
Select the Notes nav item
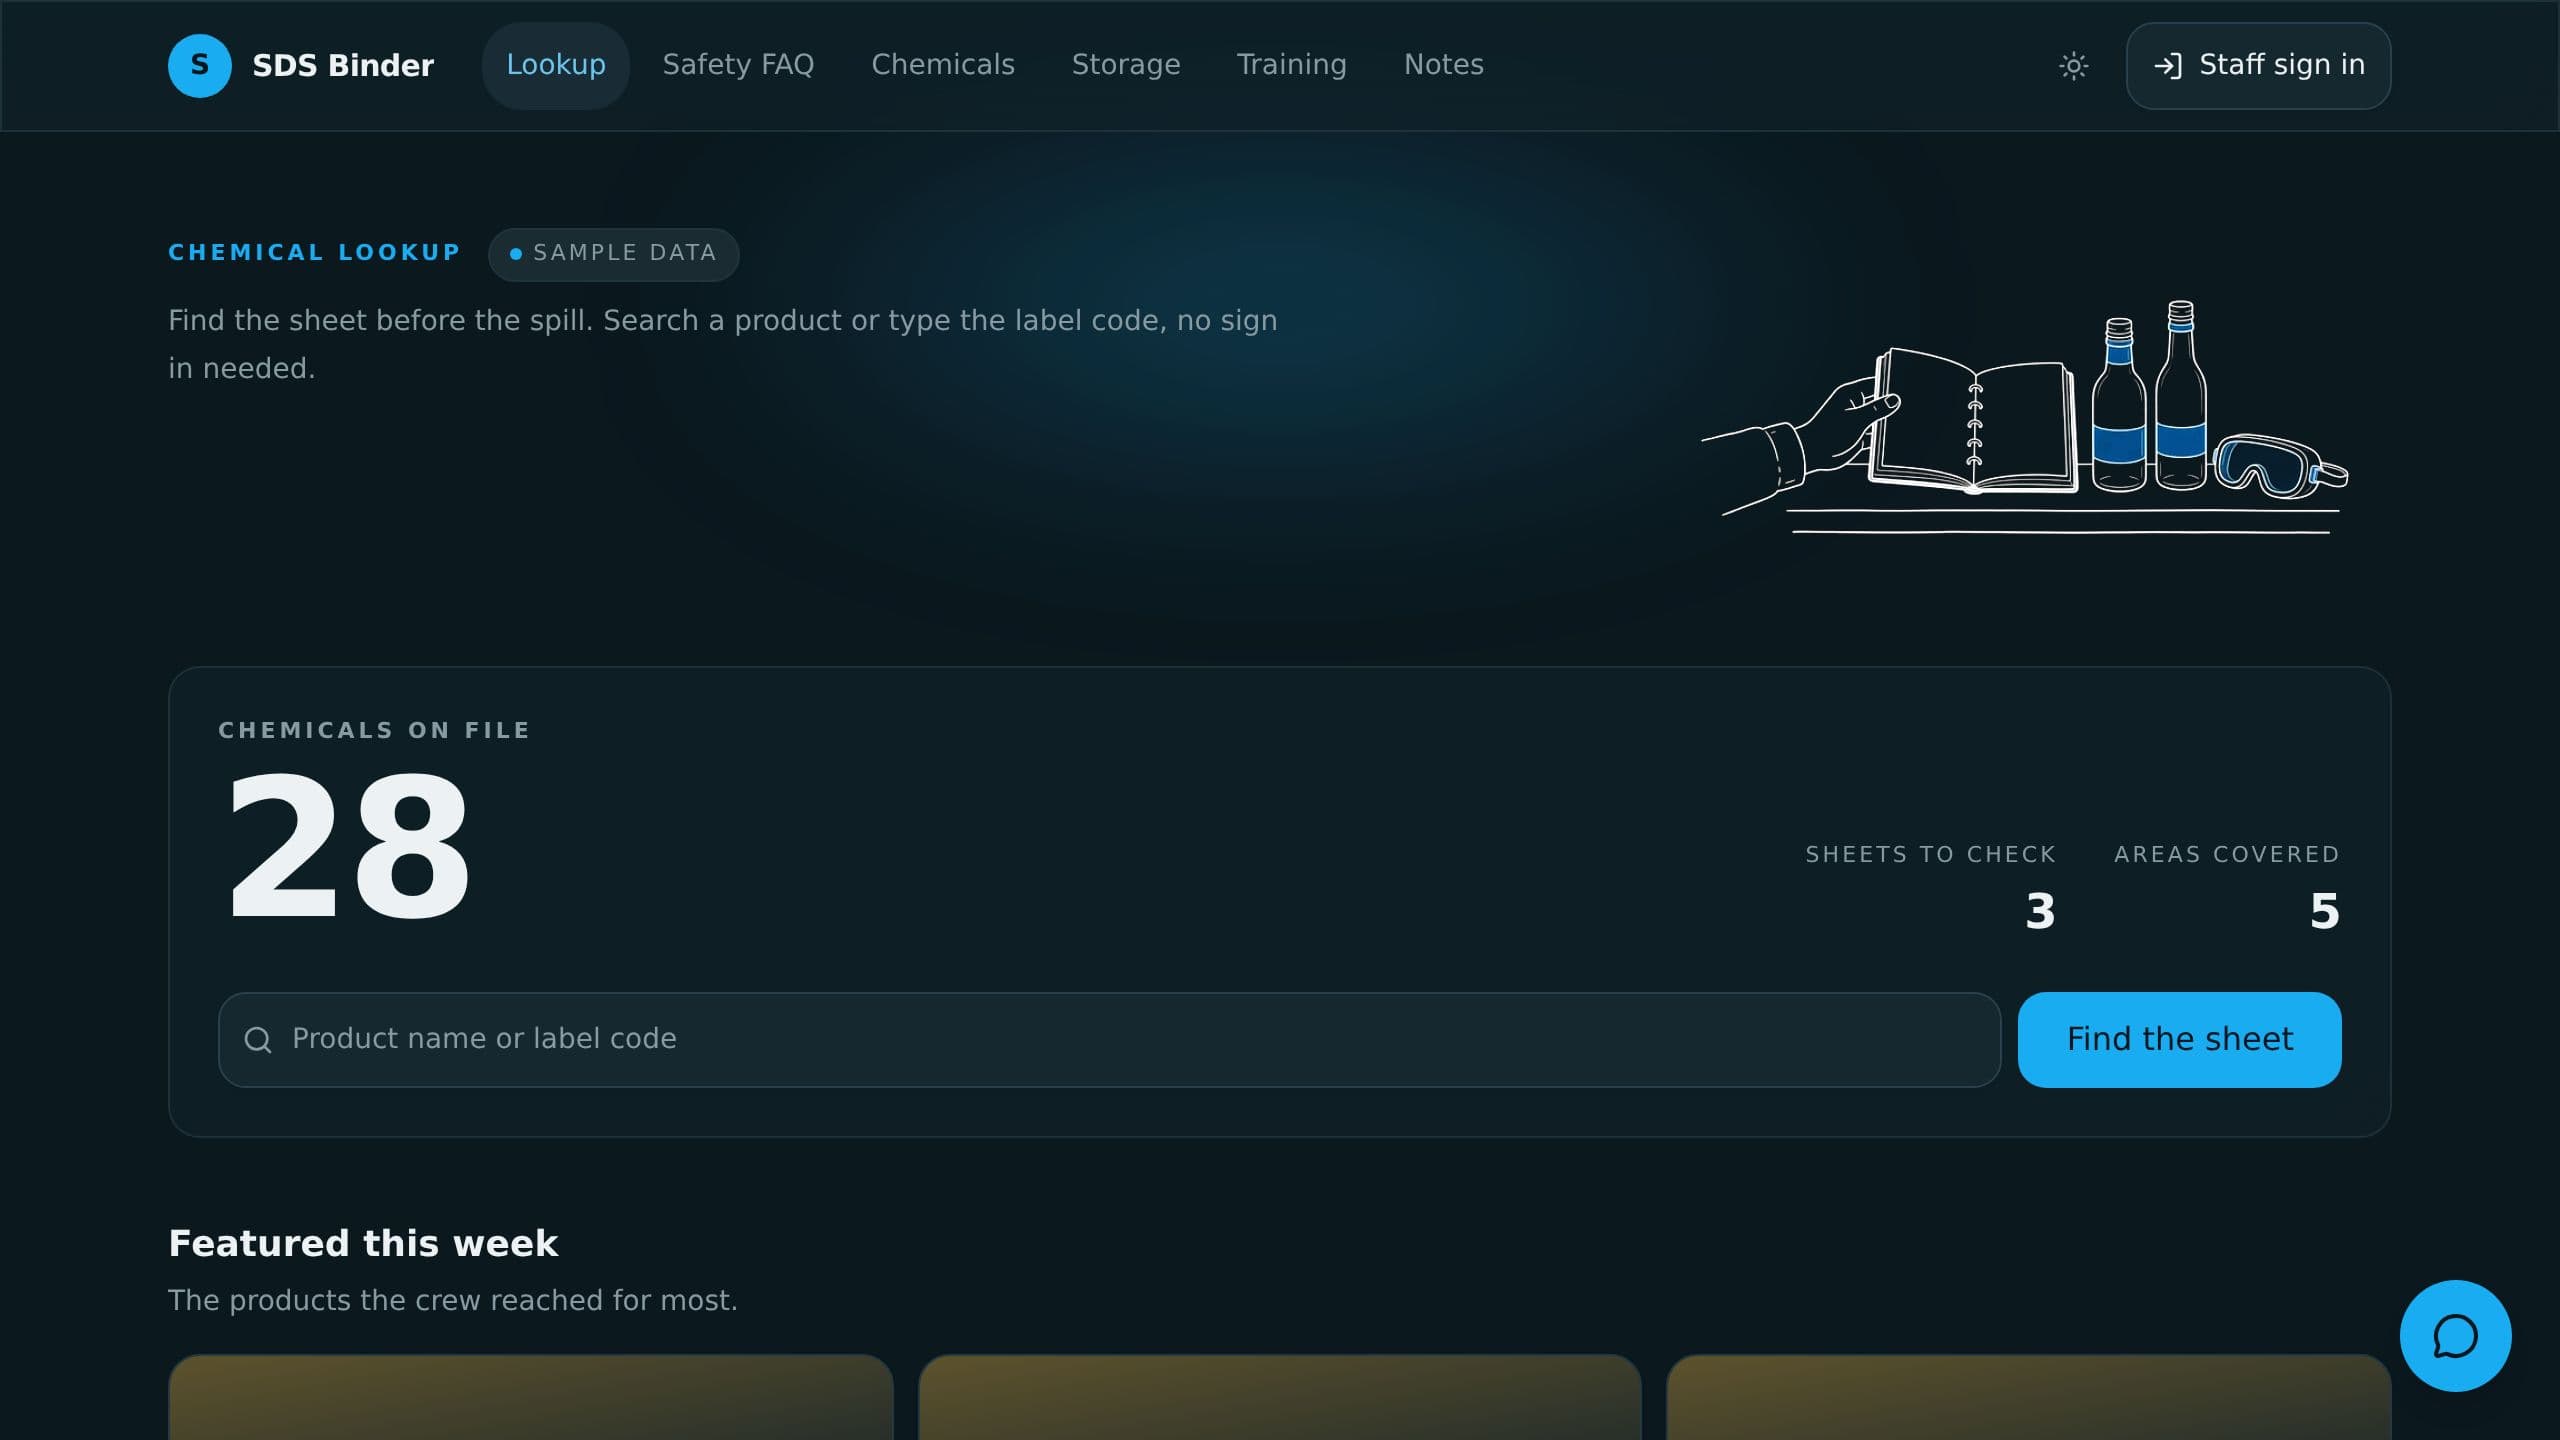click(x=1443, y=65)
